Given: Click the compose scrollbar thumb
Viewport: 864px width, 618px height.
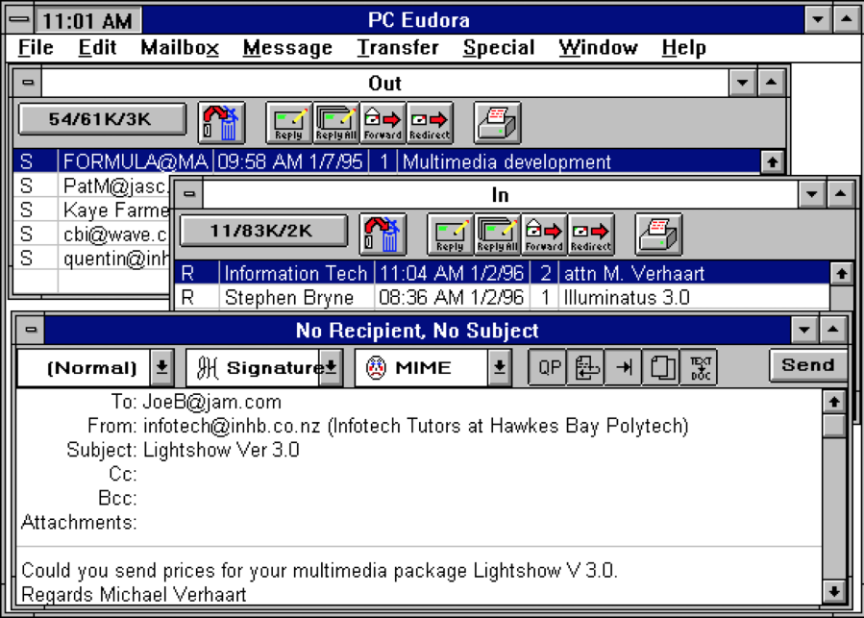Looking at the screenshot, I should (x=834, y=425).
